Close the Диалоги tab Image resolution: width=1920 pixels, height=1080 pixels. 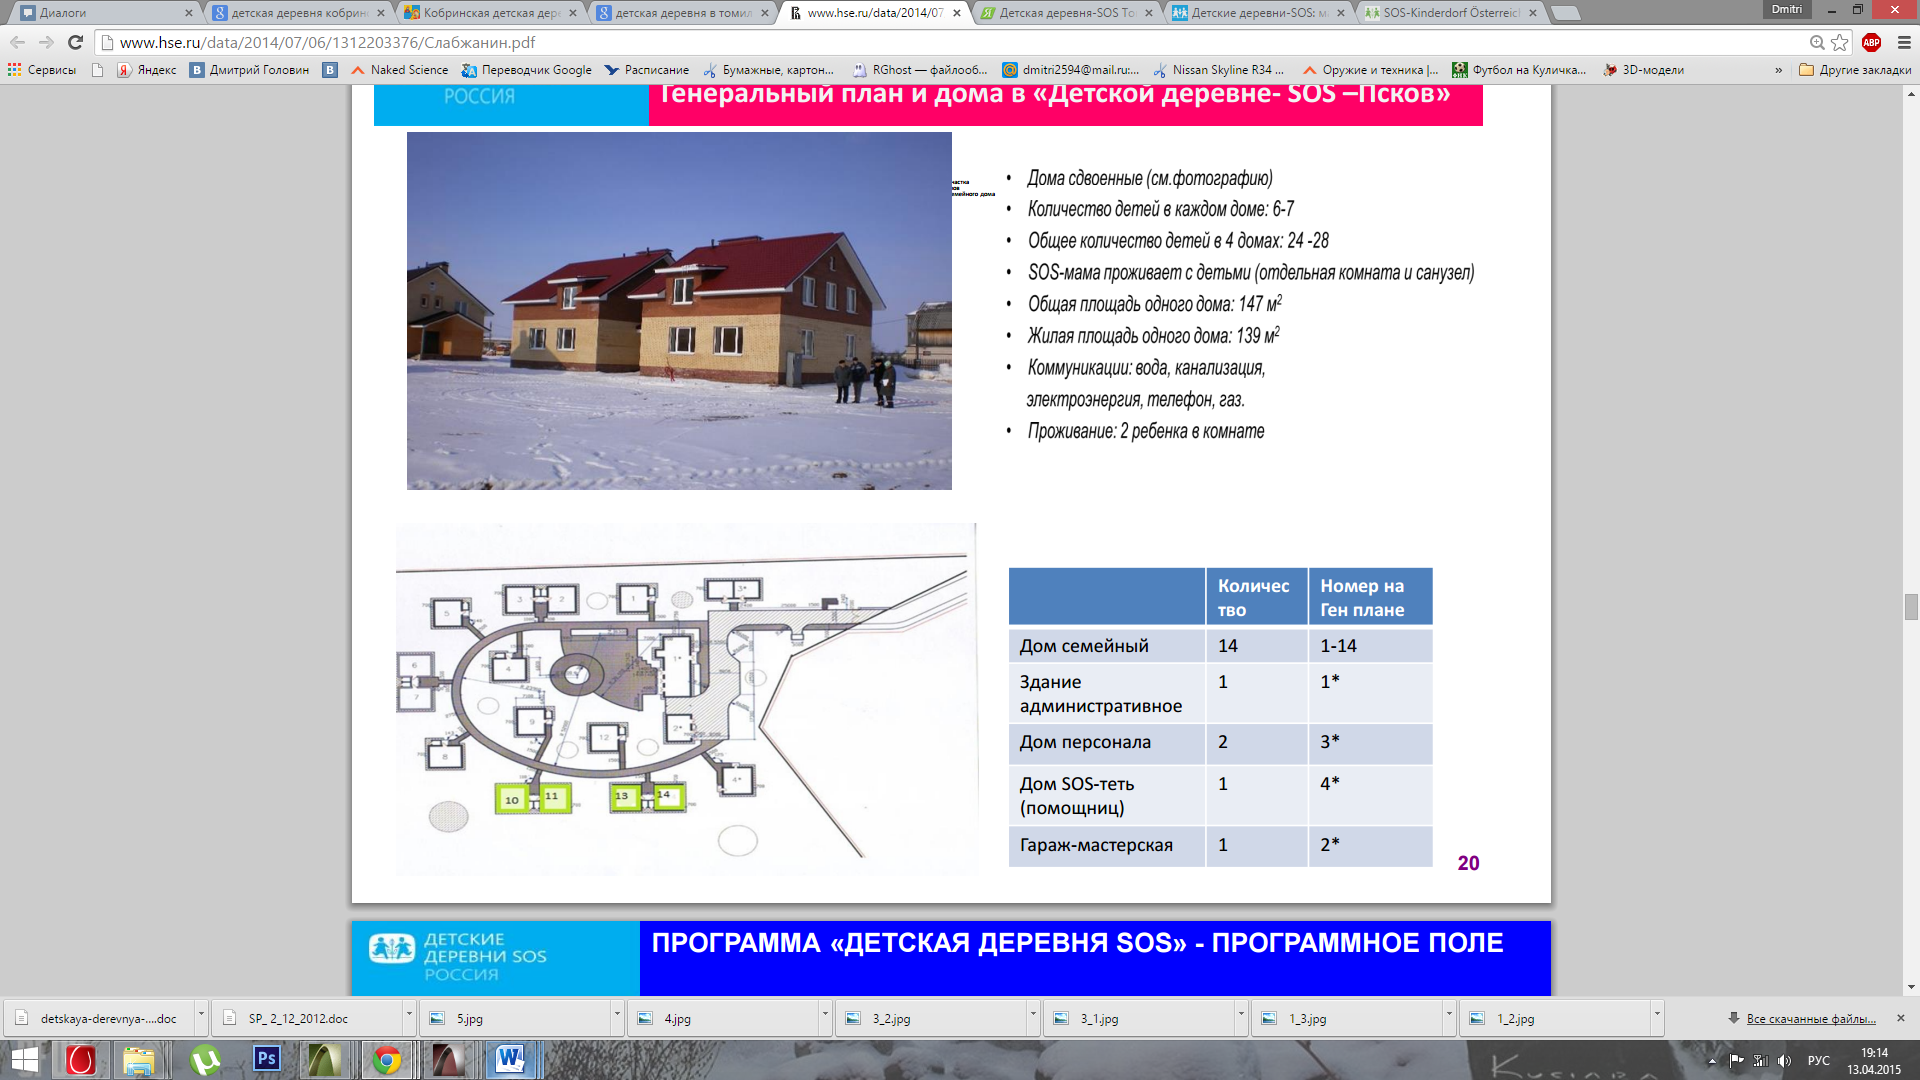tap(189, 13)
